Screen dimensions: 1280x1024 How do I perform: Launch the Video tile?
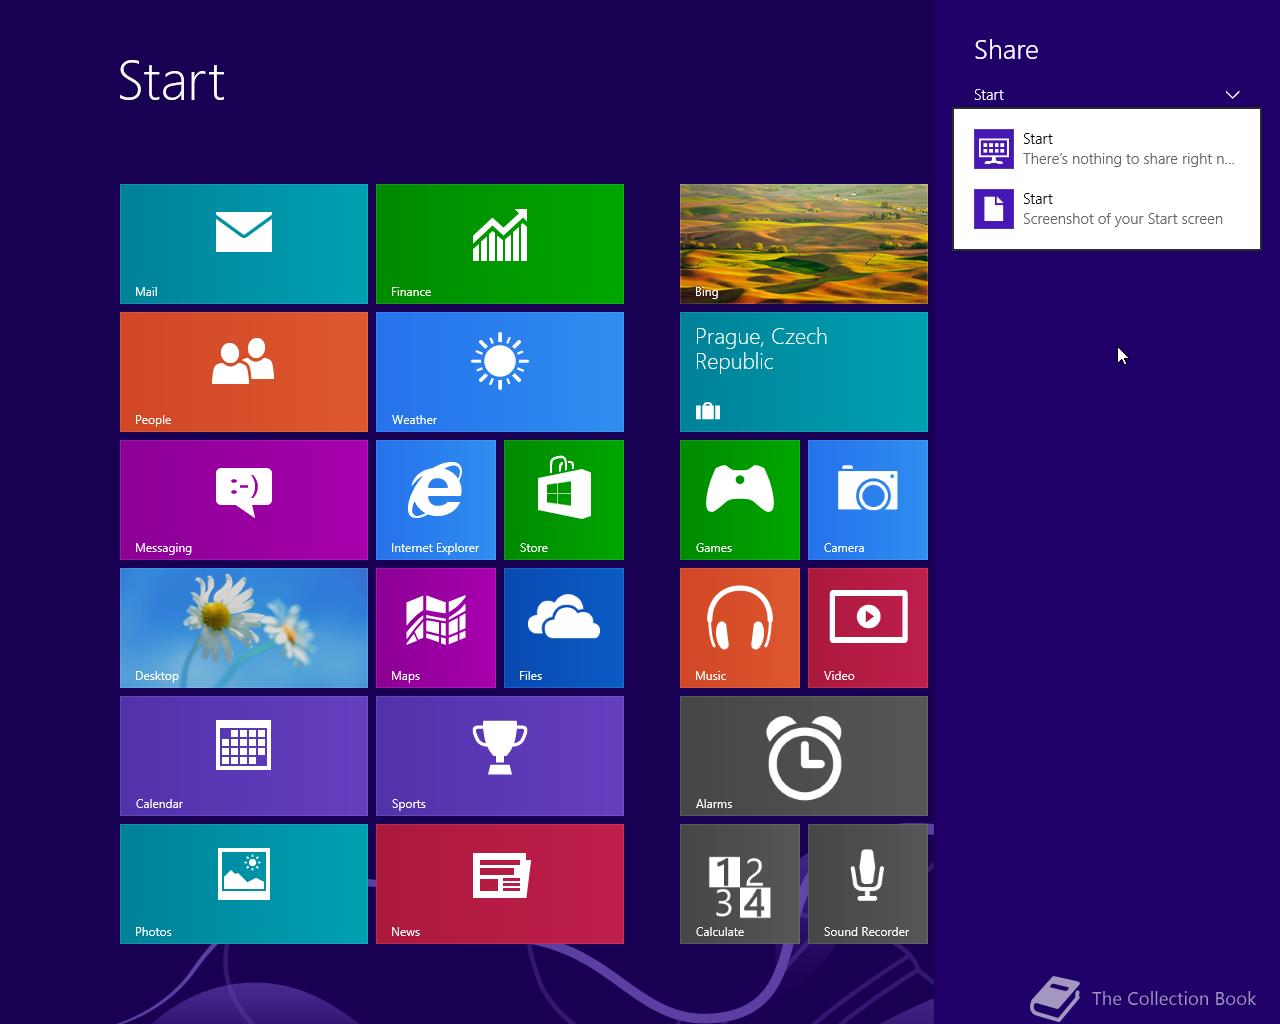[868, 628]
